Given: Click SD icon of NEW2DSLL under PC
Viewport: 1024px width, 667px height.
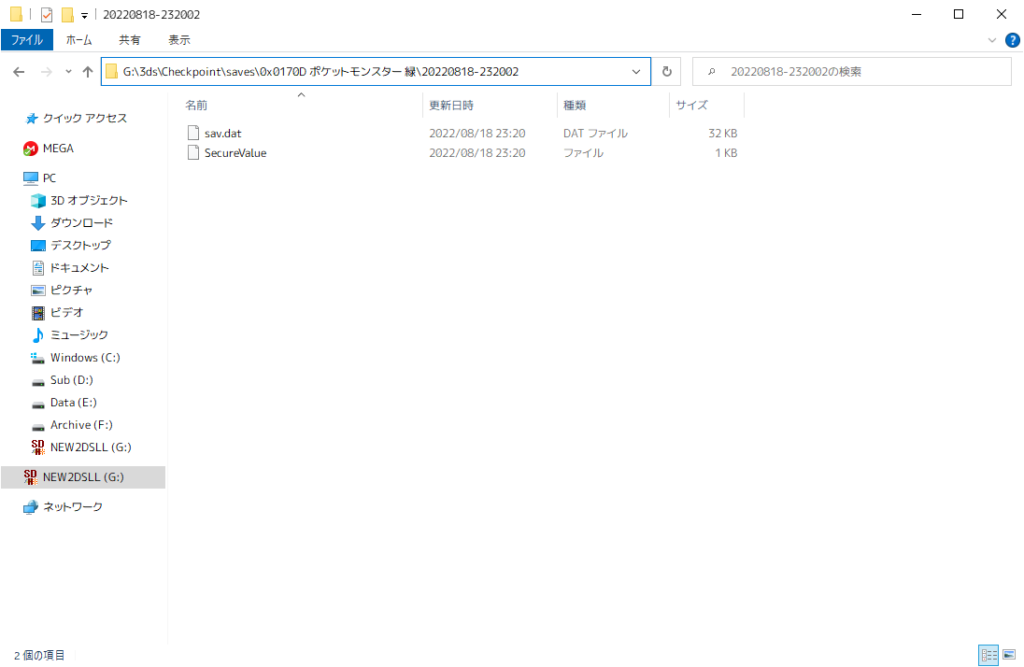Looking at the screenshot, I should click(38, 447).
